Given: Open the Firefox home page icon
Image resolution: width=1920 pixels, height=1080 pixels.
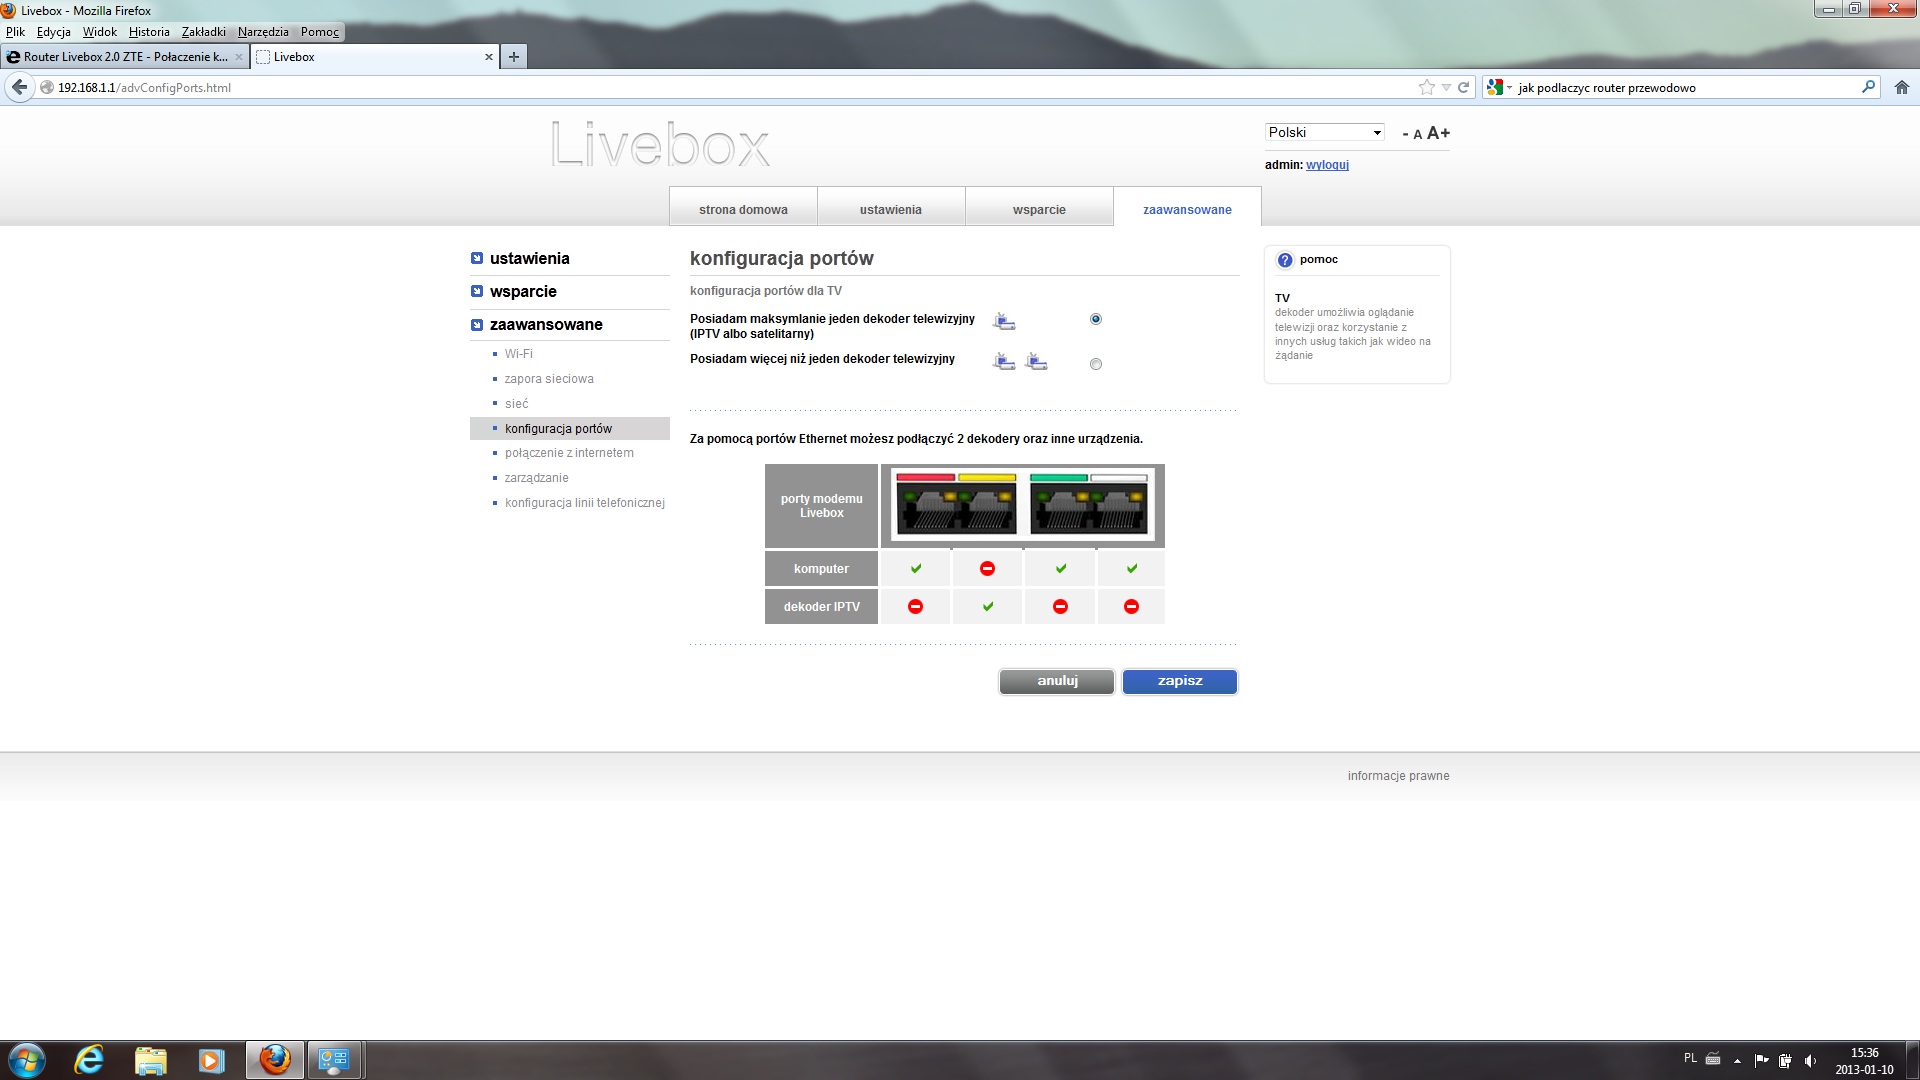Looking at the screenshot, I should (x=1900, y=87).
